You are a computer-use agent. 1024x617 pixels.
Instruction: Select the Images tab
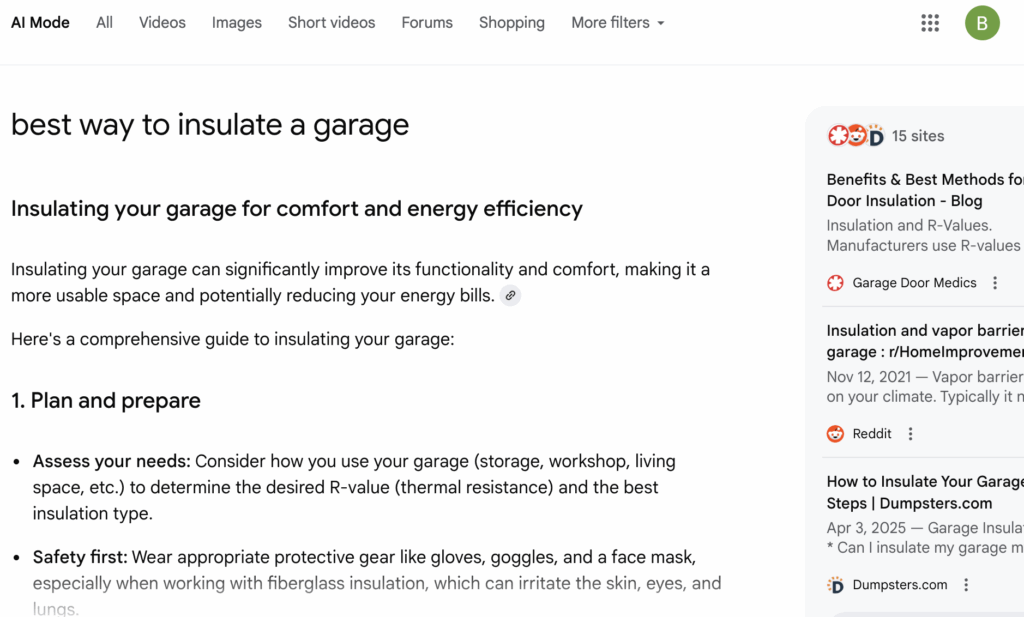[x=237, y=23]
